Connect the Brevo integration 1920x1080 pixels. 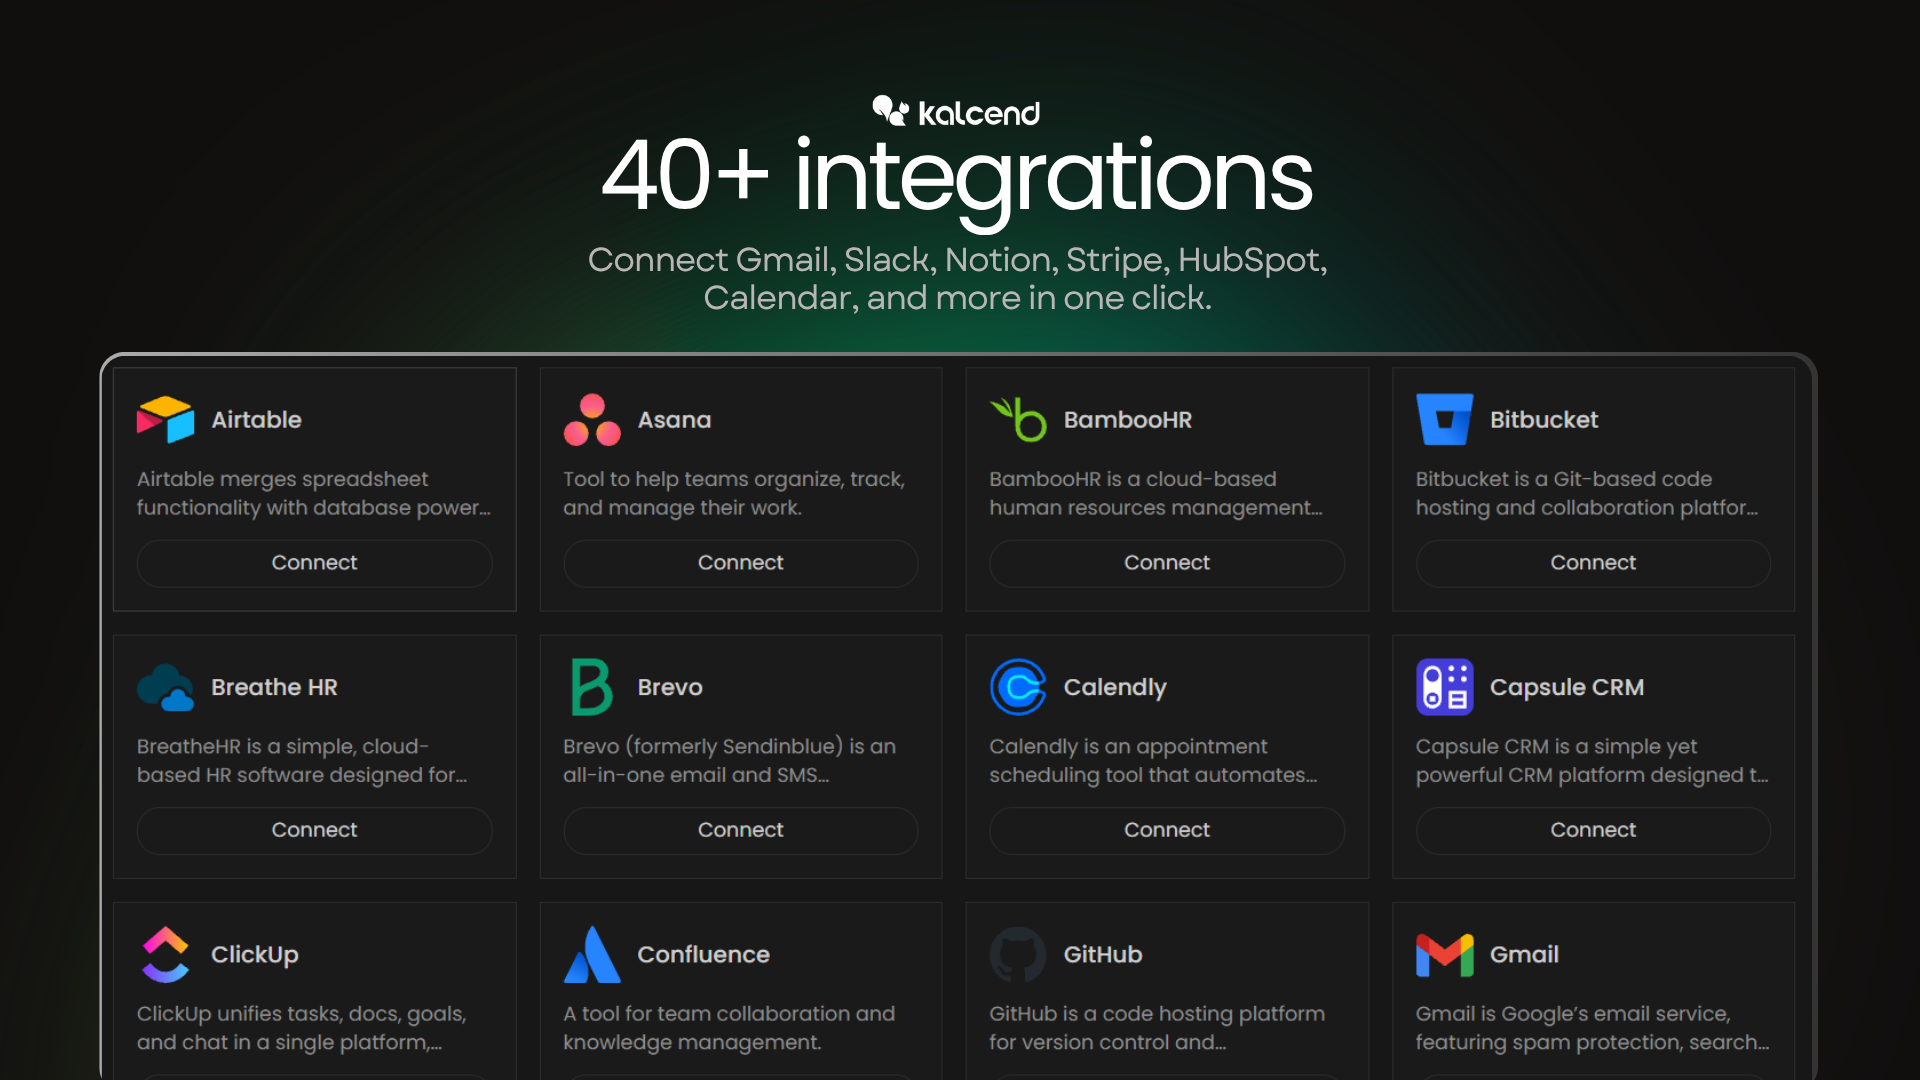click(740, 830)
